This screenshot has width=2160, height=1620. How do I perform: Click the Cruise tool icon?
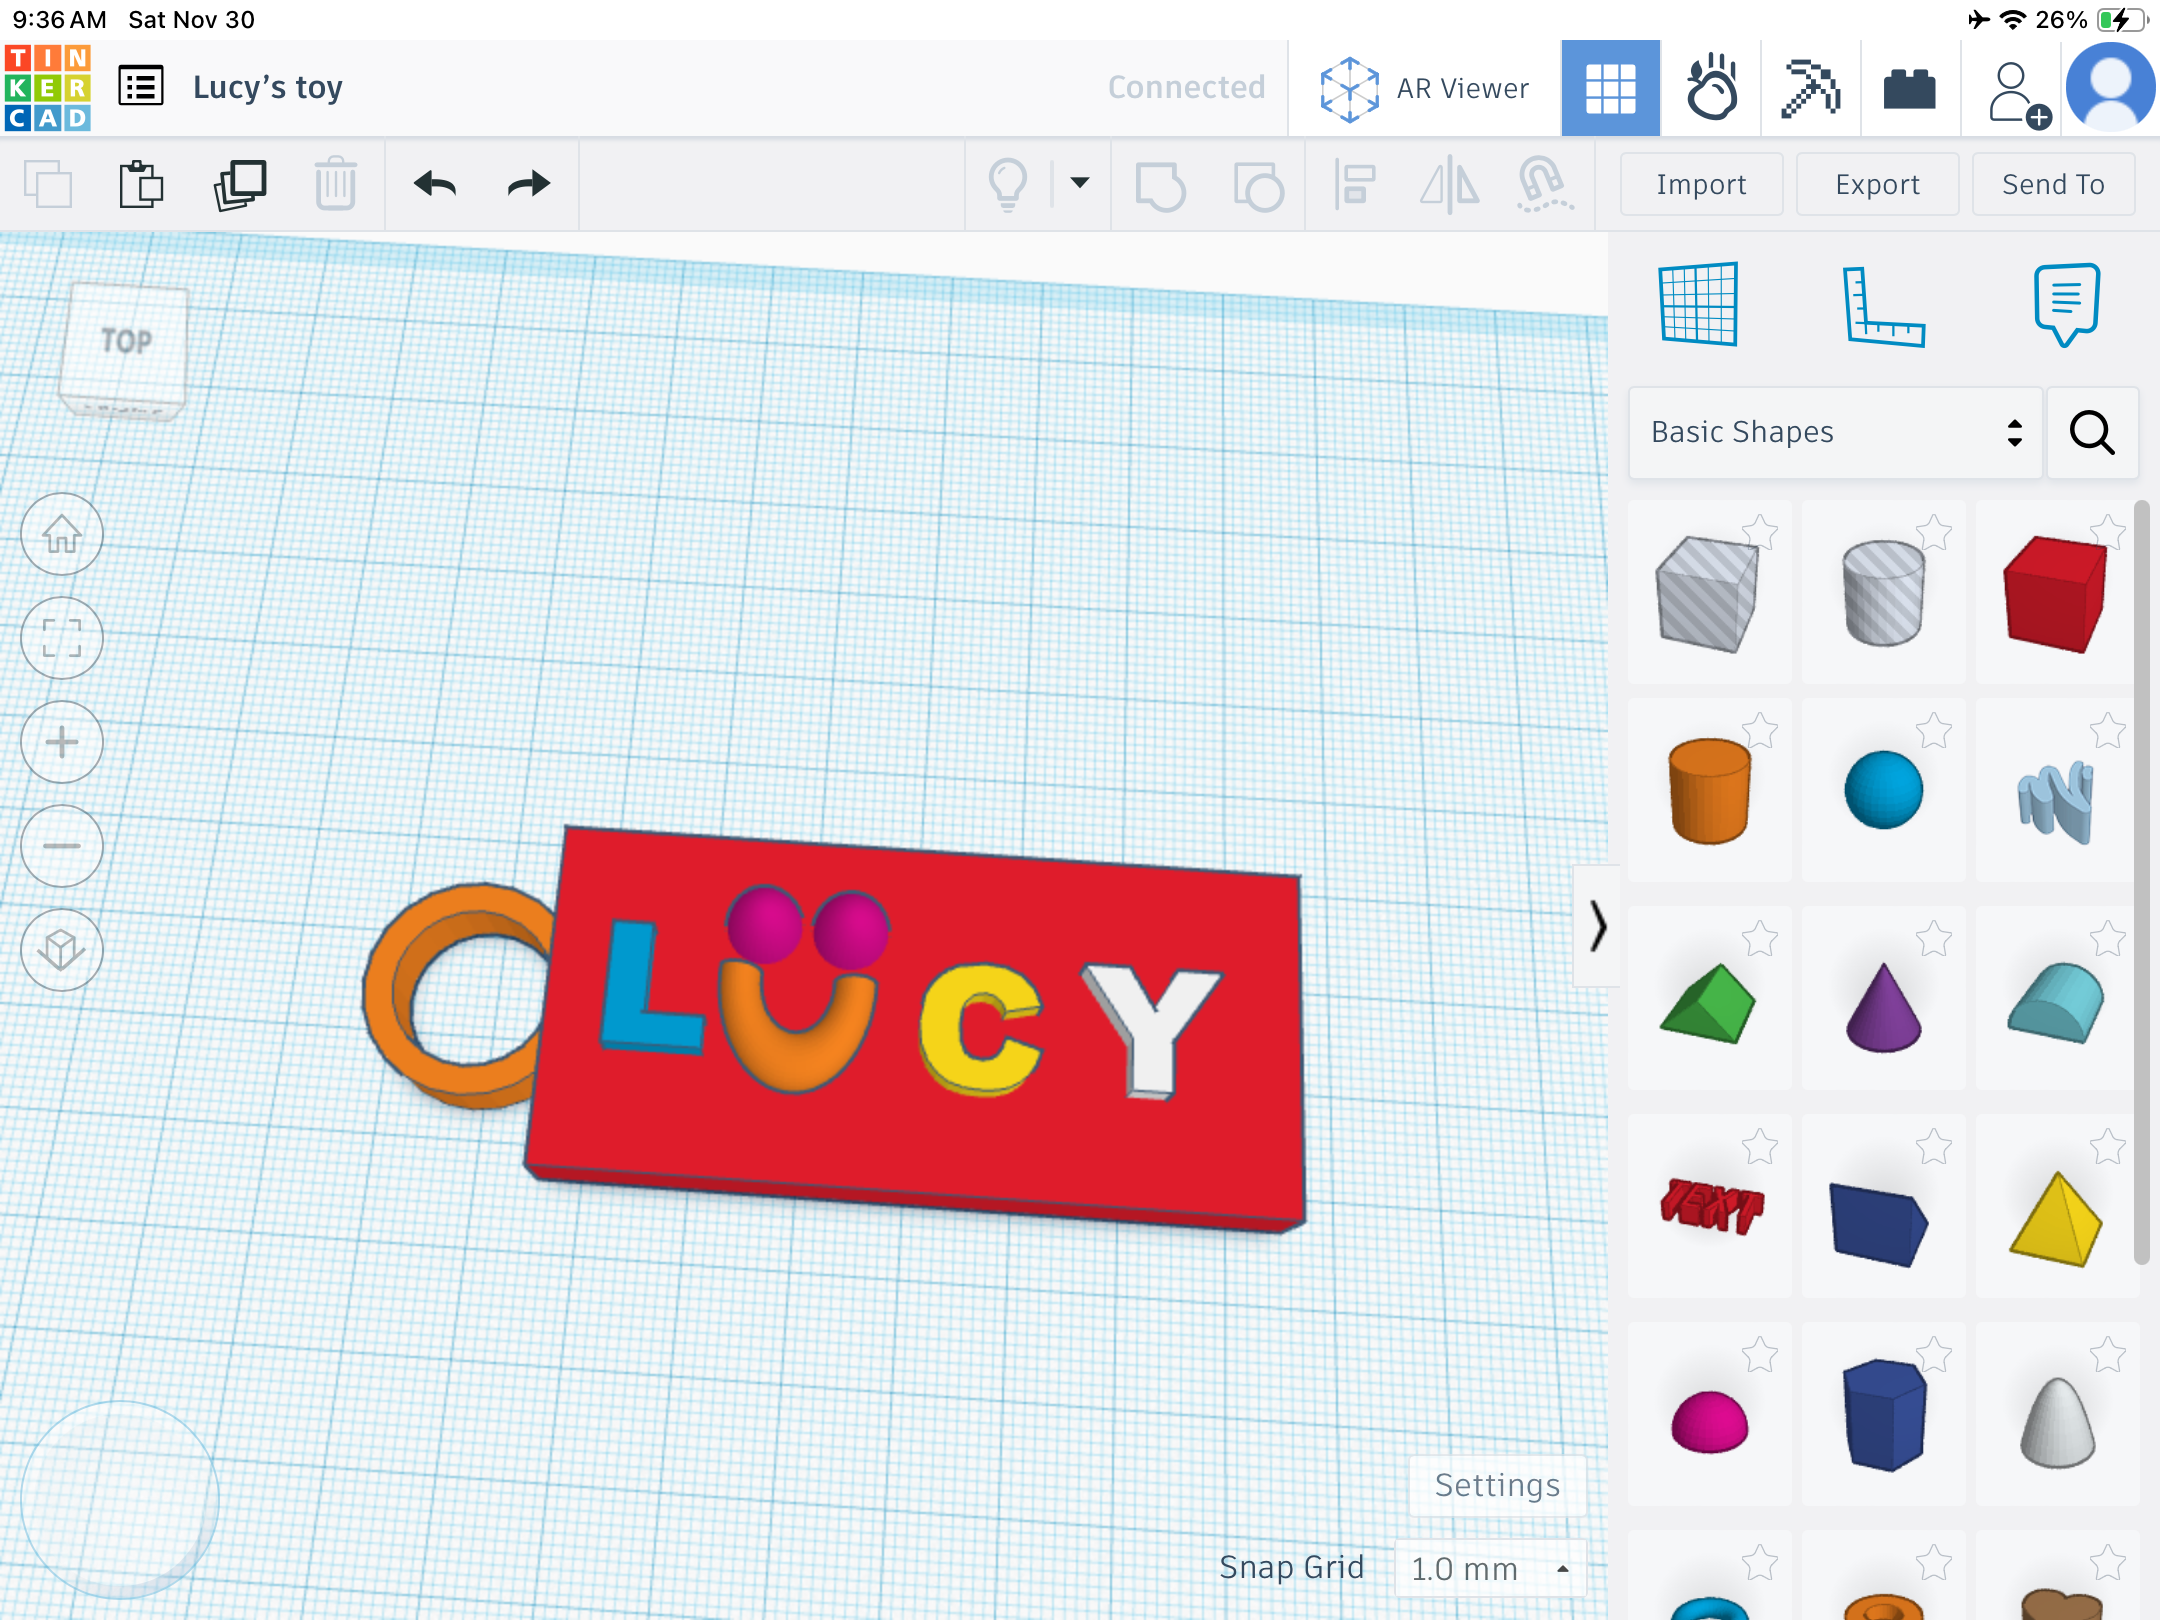point(1544,184)
